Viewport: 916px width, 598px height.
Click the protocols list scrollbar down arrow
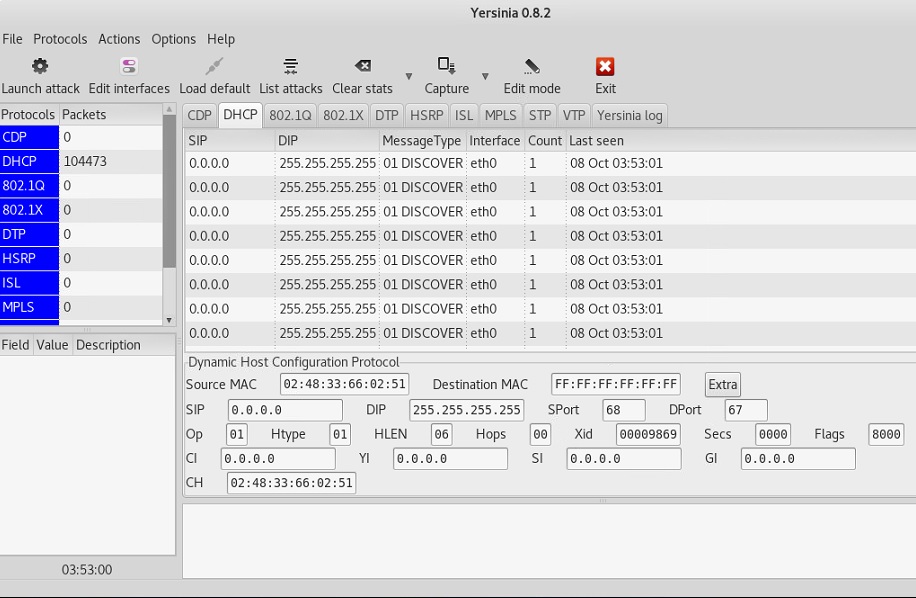pyautogui.click(x=169, y=318)
